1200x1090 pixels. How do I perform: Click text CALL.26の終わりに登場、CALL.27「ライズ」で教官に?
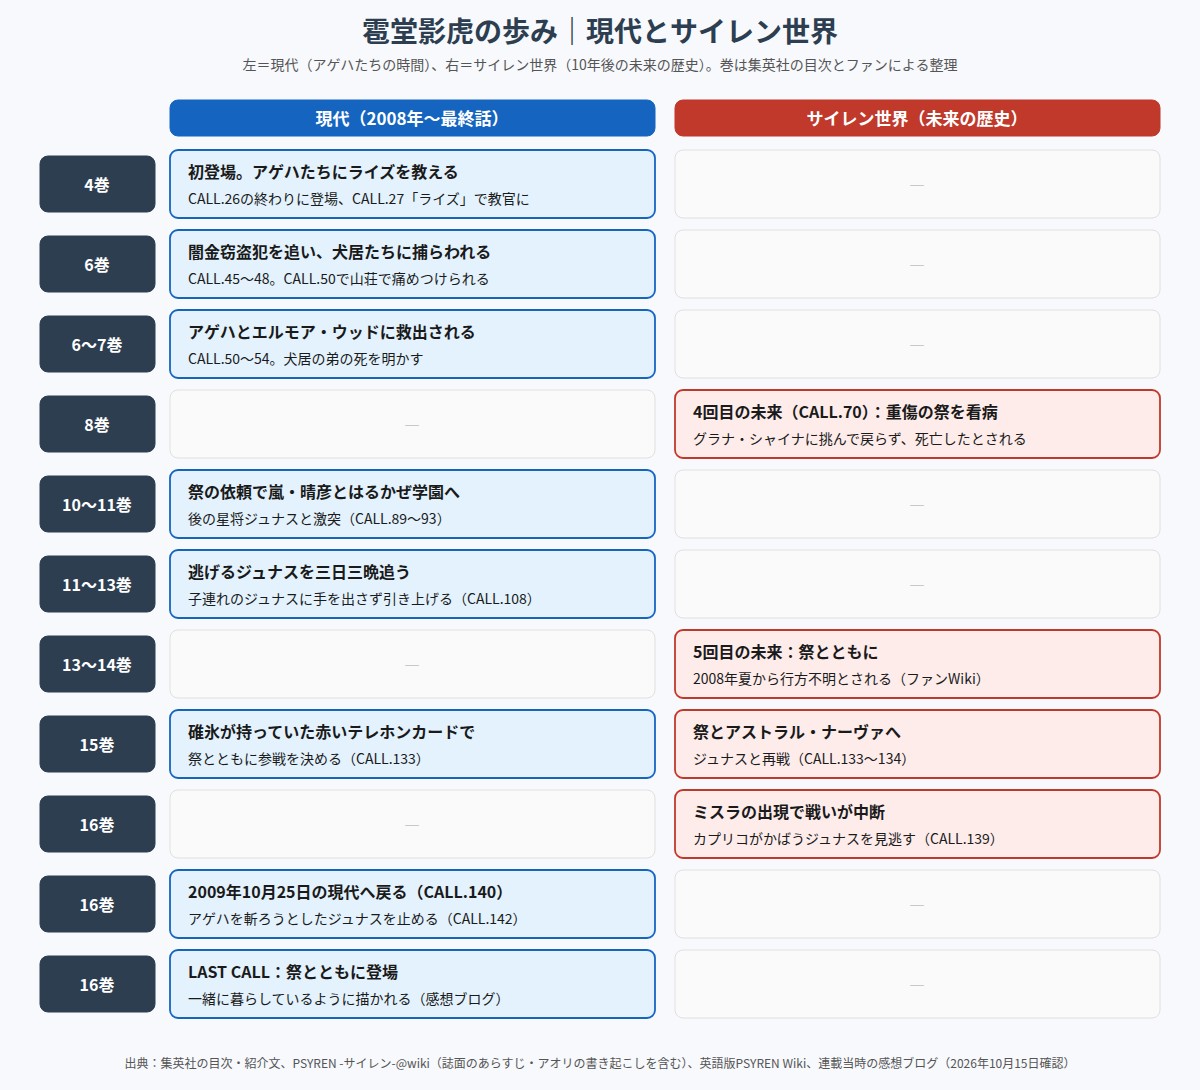(x=358, y=199)
